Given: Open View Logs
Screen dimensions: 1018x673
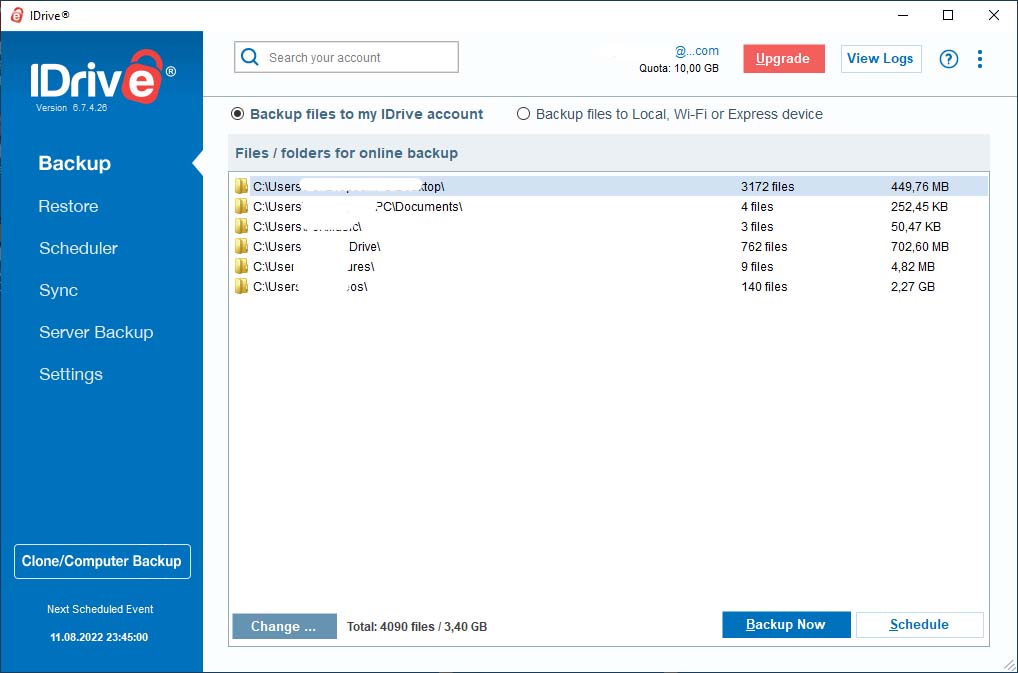Looking at the screenshot, I should tap(881, 59).
